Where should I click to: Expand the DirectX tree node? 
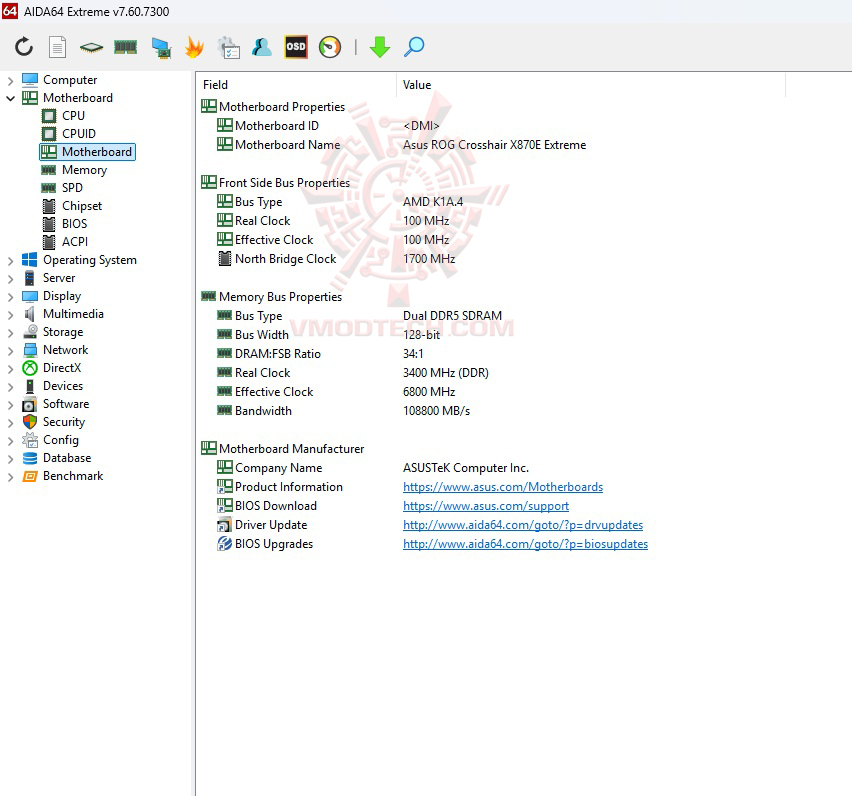pyautogui.click(x=10, y=368)
